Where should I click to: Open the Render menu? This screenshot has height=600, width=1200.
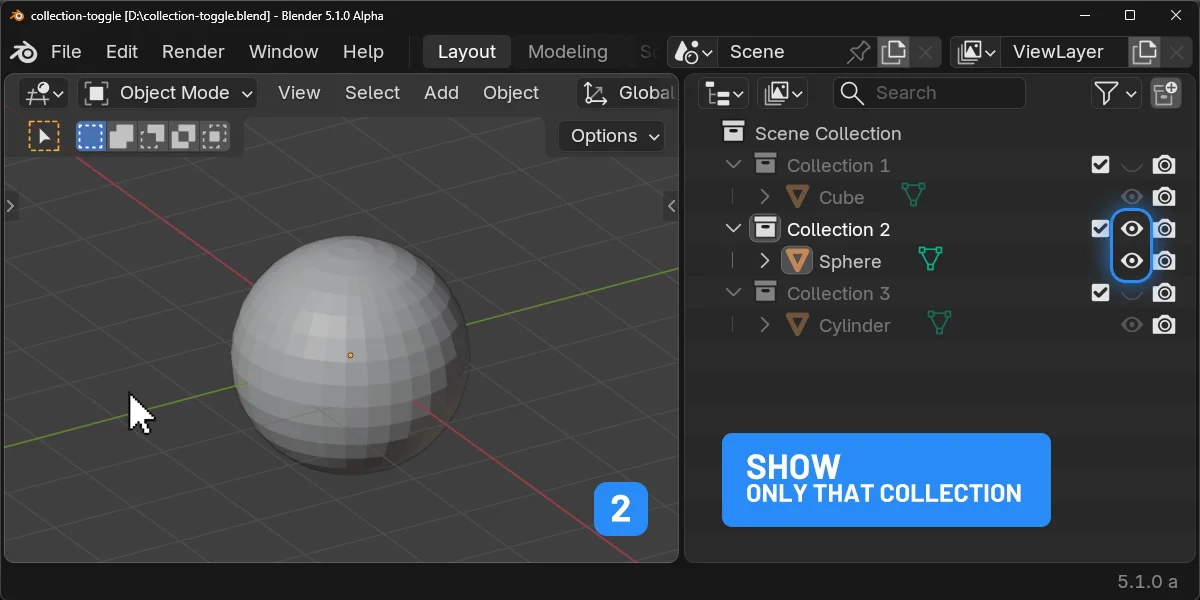point(193,51)
